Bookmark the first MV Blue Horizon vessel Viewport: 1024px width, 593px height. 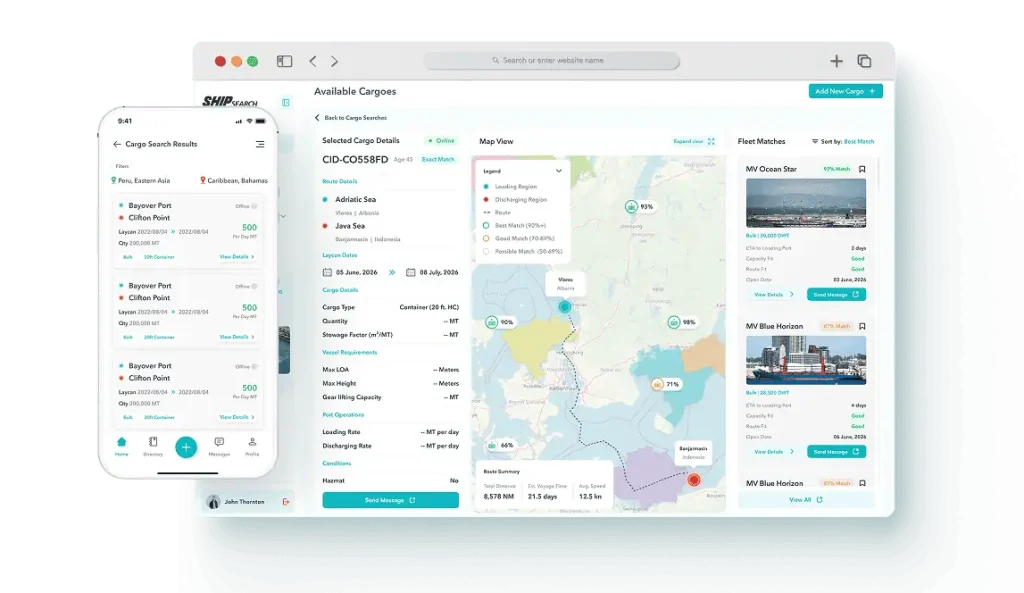[x=862, y=326]
